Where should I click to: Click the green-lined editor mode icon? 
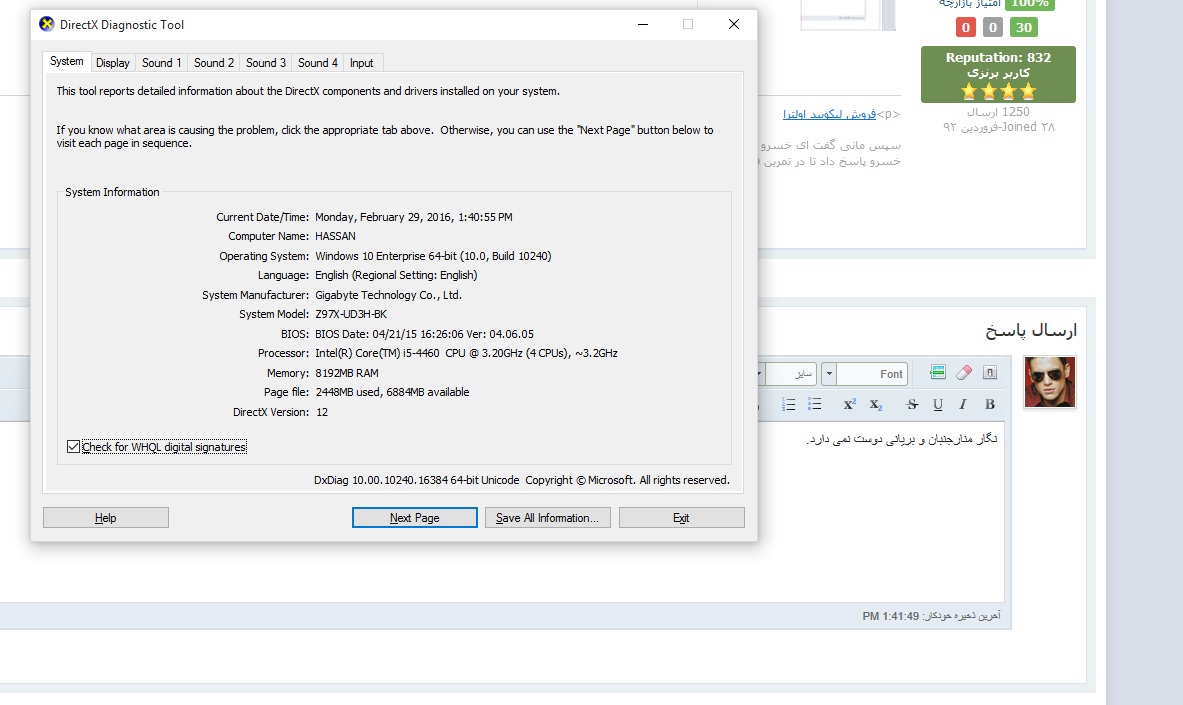pyautogui.click(x=937, y=373)
